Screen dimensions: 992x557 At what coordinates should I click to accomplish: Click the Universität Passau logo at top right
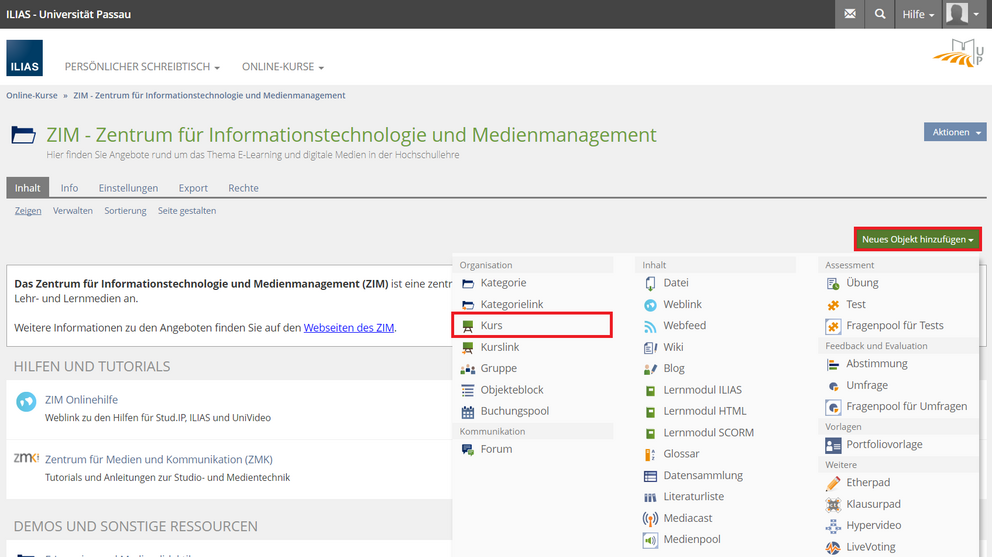tap(959, 53)
